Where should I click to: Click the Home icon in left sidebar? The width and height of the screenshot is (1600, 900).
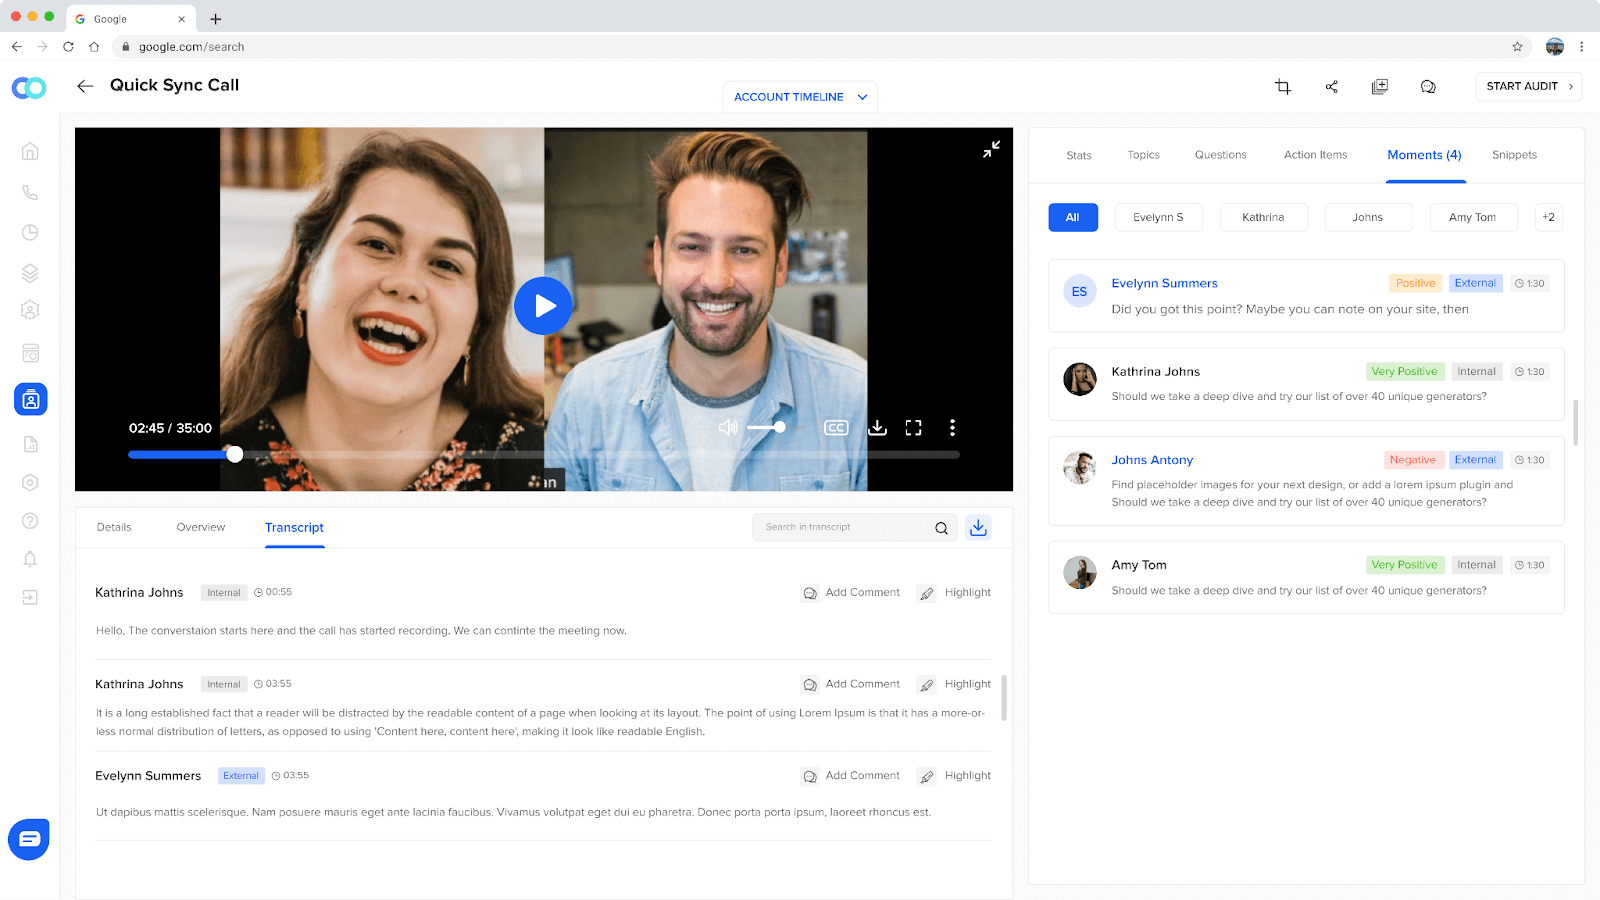30,150
